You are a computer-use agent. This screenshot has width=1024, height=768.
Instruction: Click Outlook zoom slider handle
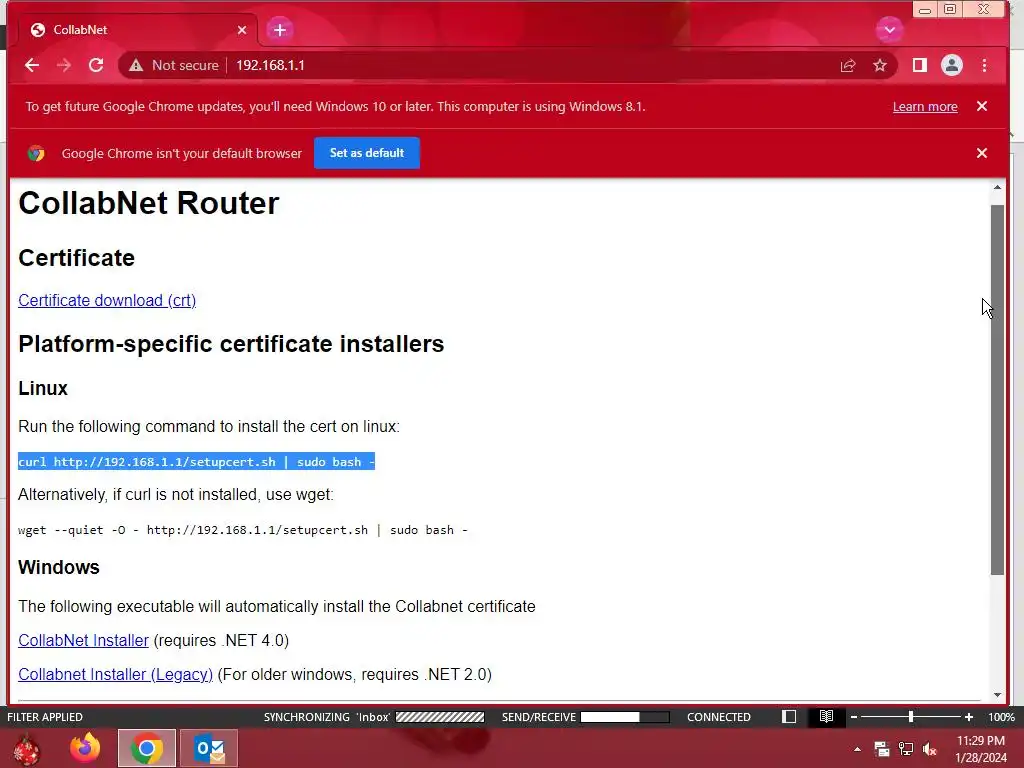point(911,717)
